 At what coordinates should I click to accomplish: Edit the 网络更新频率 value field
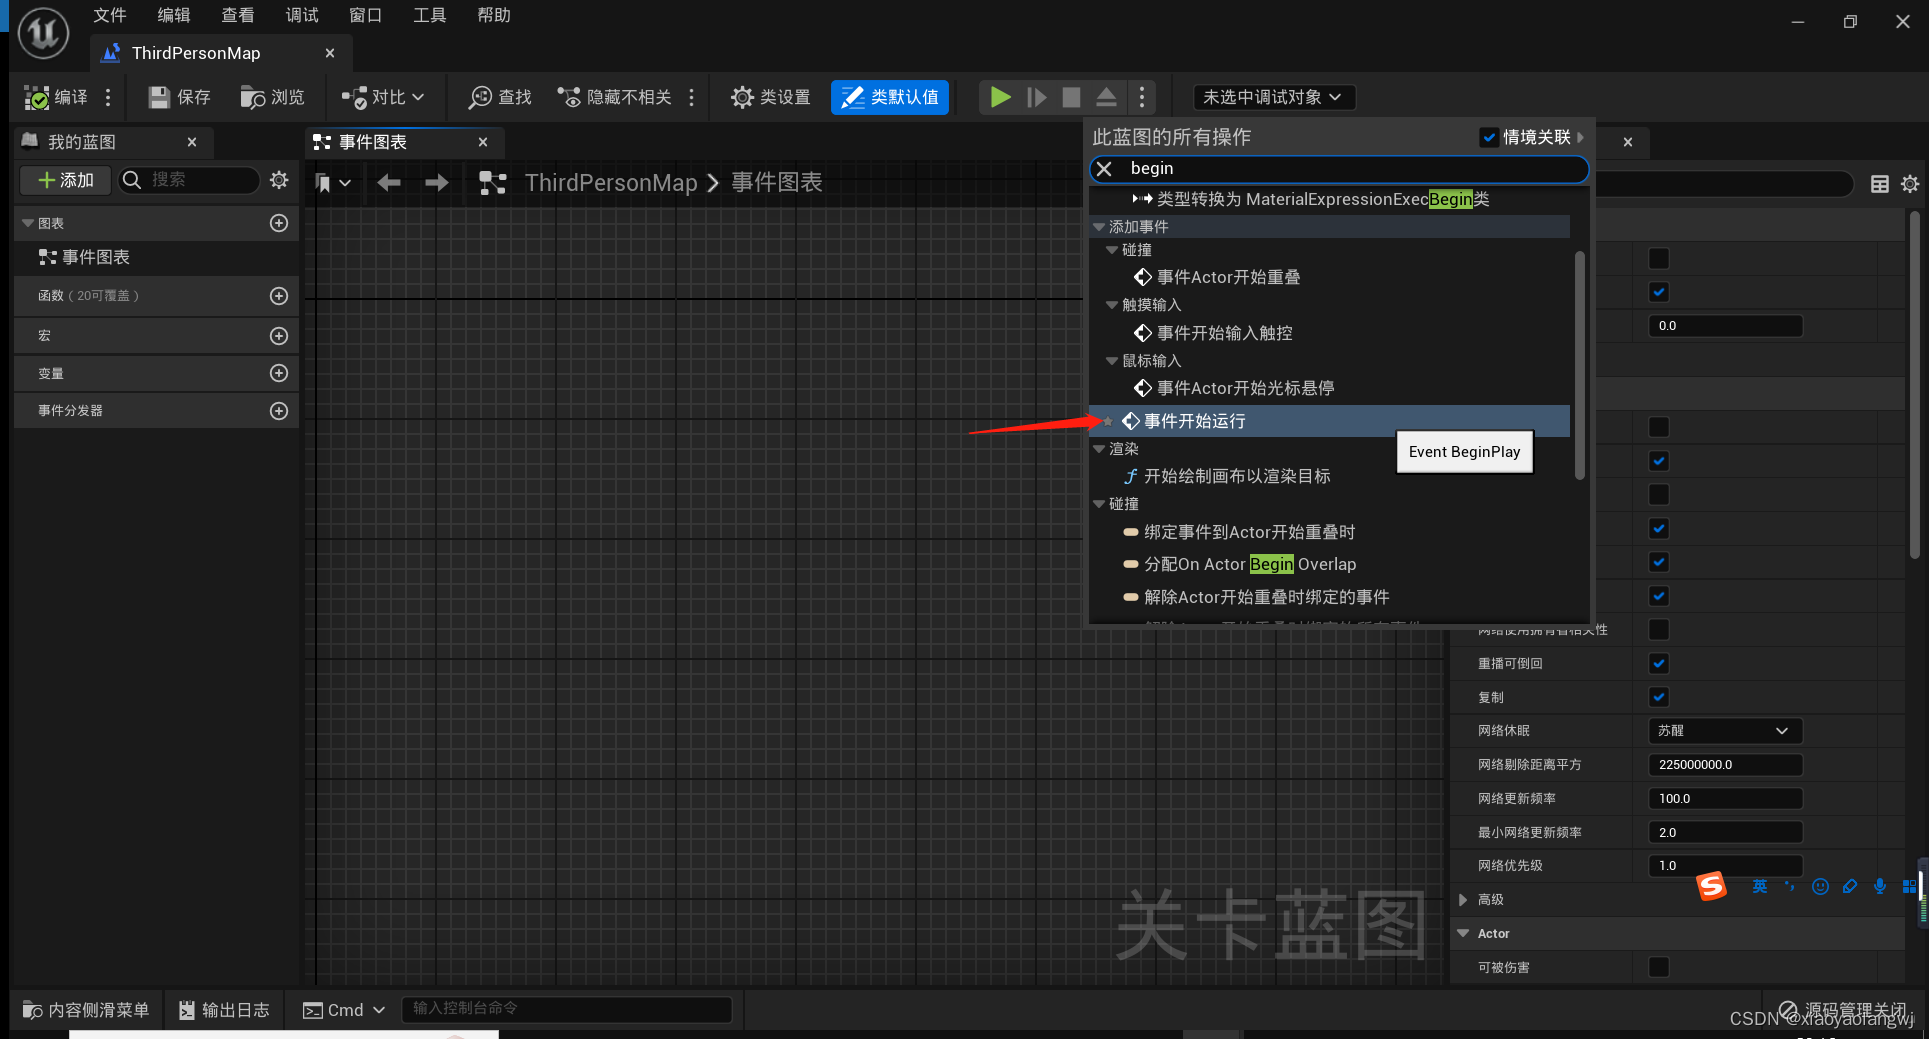(1725, 799)
